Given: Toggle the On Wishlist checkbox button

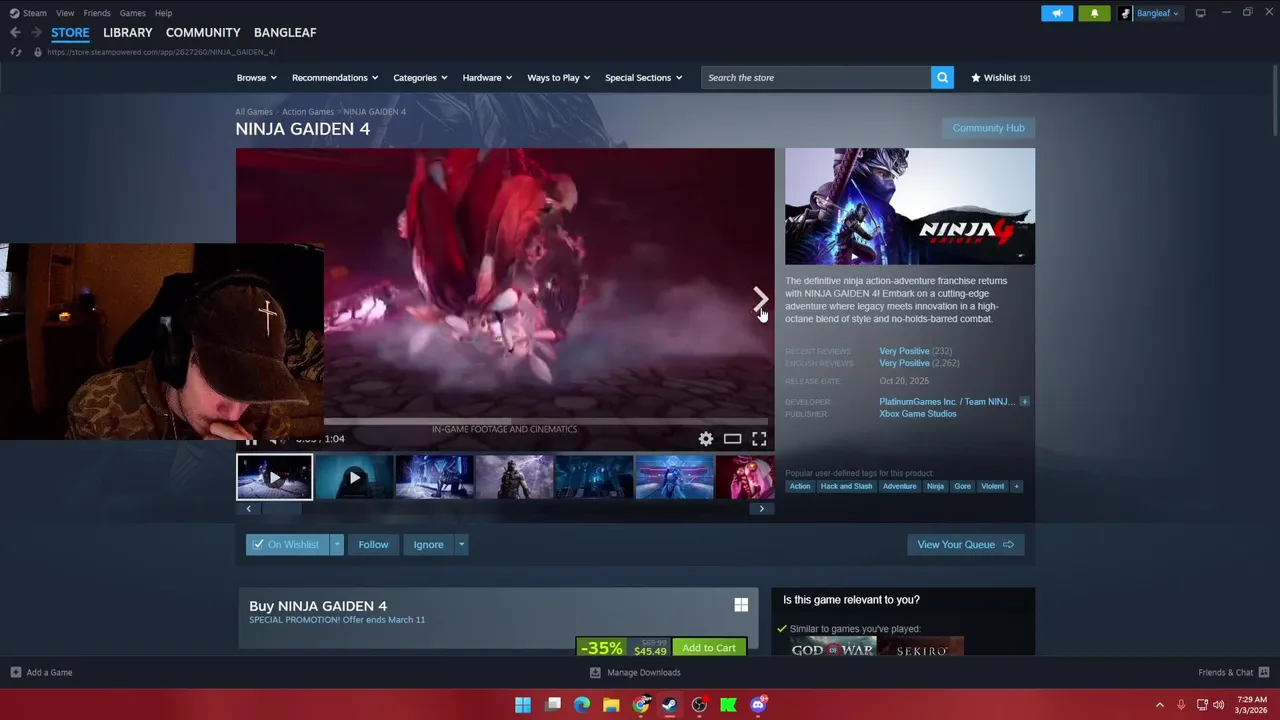Looking at the screenshot, I should [x=287, y=545].
